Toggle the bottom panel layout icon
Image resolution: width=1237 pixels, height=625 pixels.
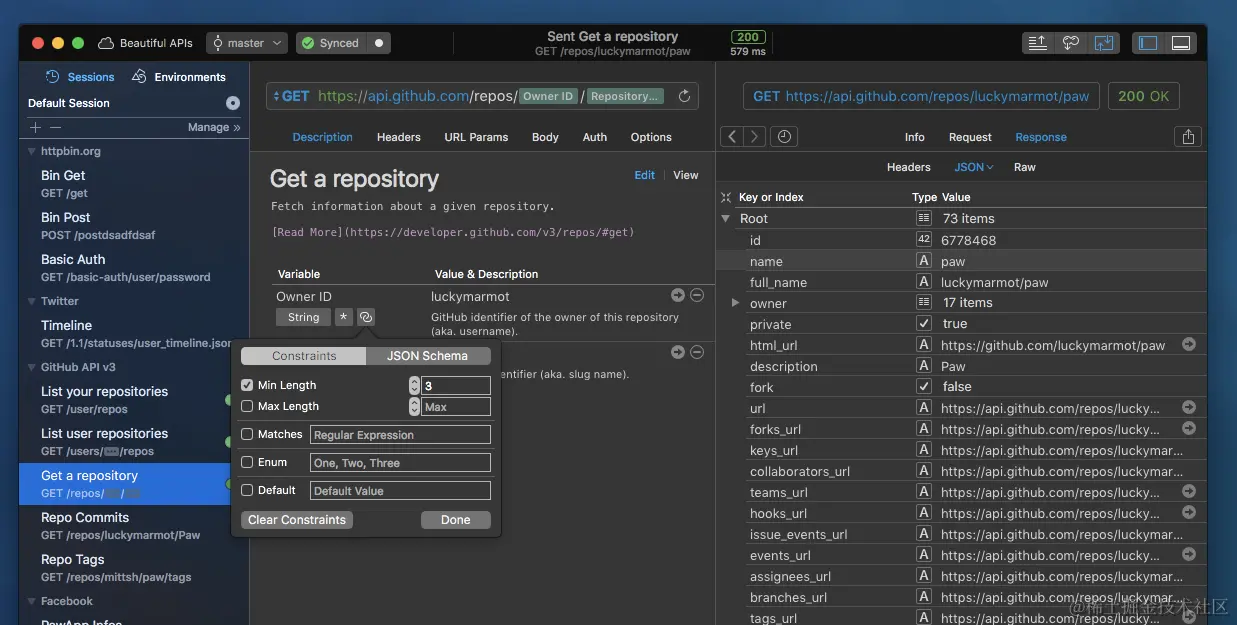(x=1181, y=43)
